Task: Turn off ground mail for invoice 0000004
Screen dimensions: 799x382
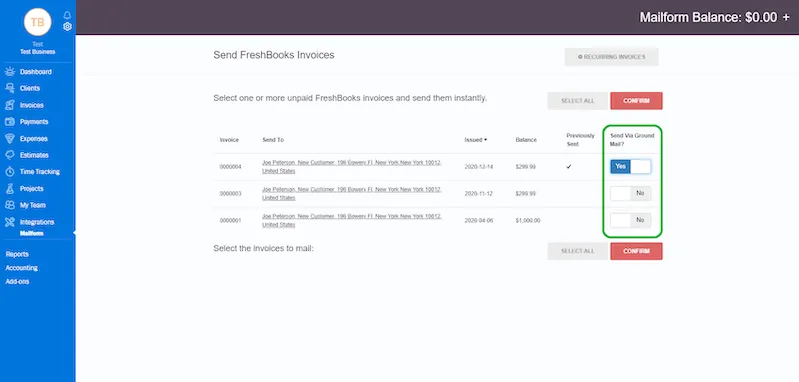Action: pyautogui.click(x=630, y=167)
